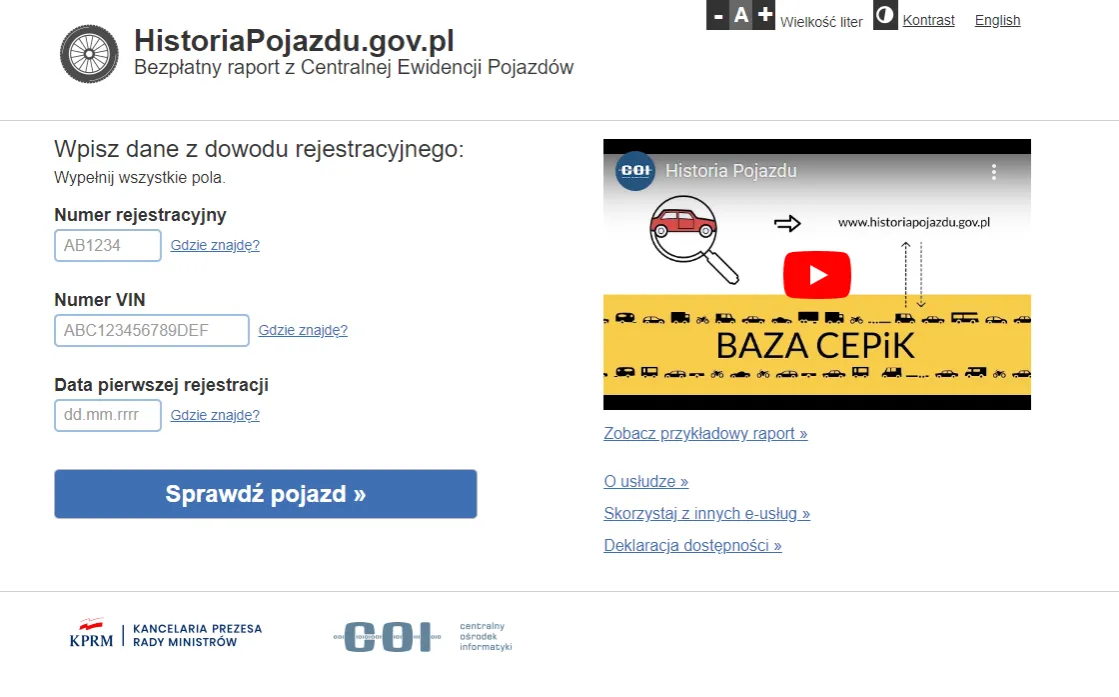The width and height of the screenshot is (1119, 697).
Task: Focus the Numer rejestracyjny input field
Action: pos(108,245)
